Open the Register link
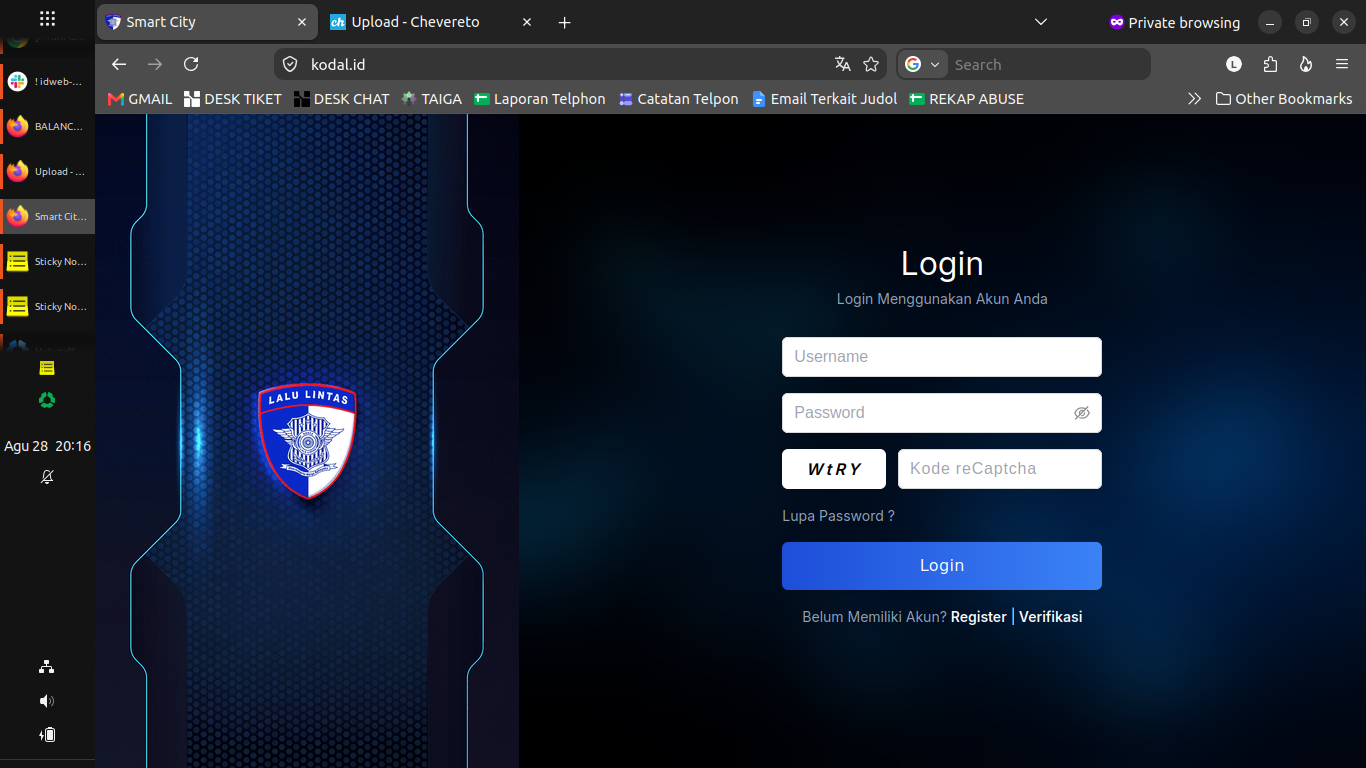Screen dimensions: 1366x768 [x=979, y=617]
